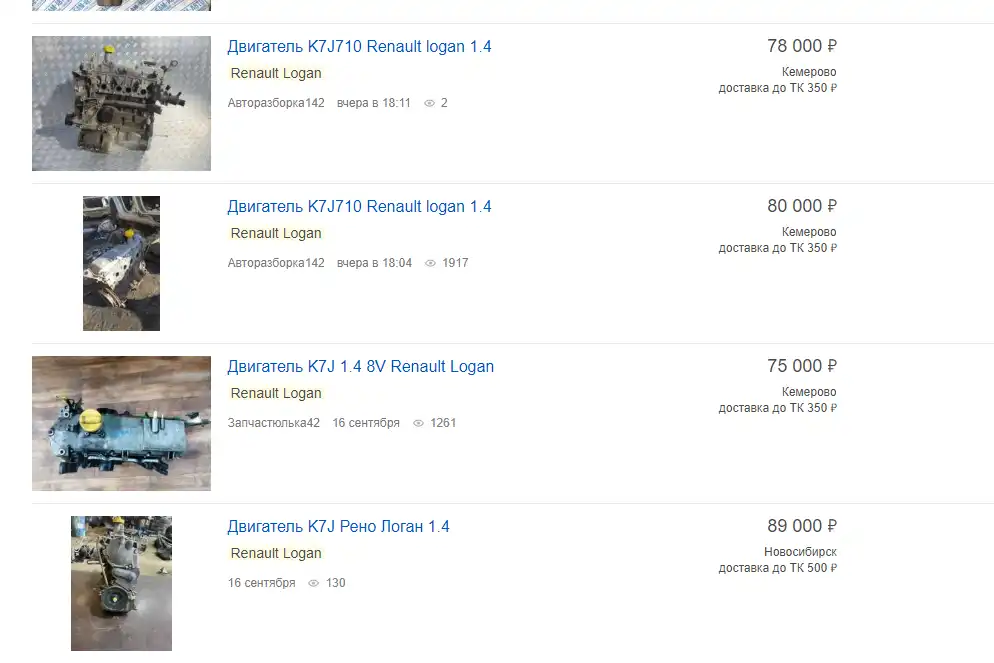This screenshot has height=663, width=994.
Task: Click the engine photo on the 78 000 ₽ listing
Action: click(121, 103)
